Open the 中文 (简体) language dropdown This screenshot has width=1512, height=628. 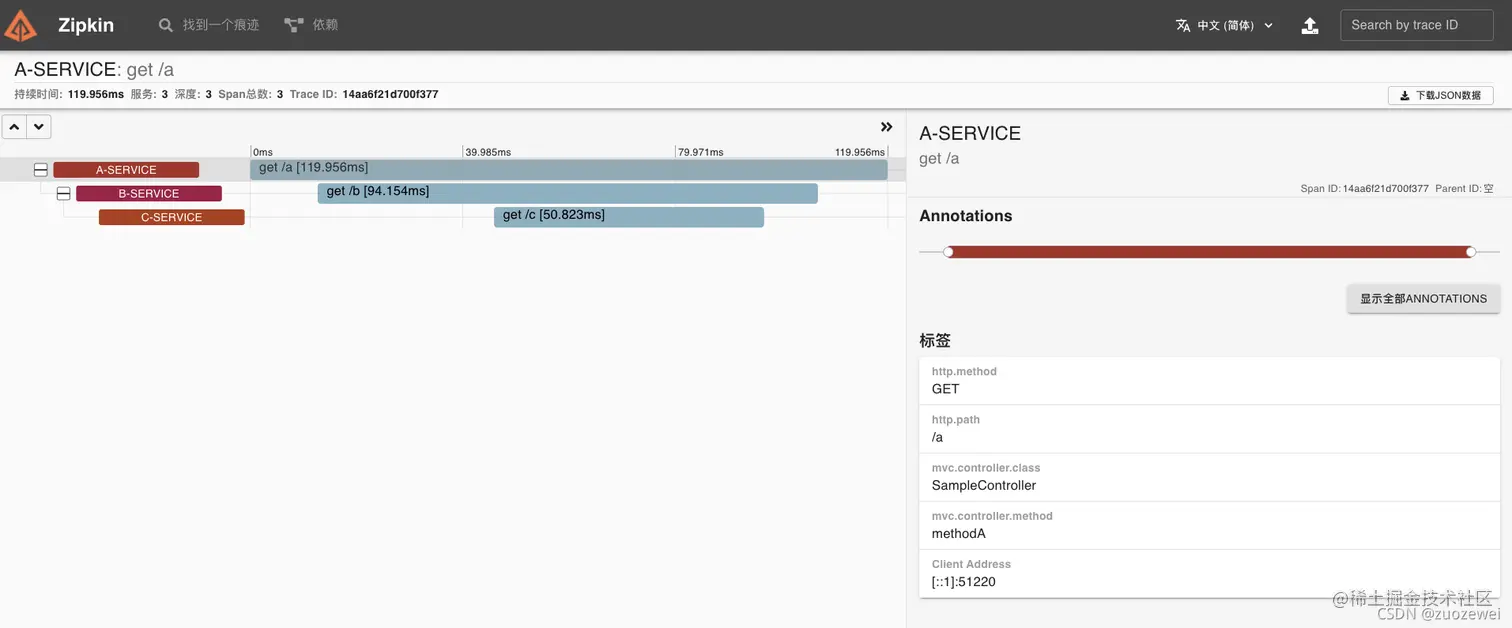[1225, 25]
